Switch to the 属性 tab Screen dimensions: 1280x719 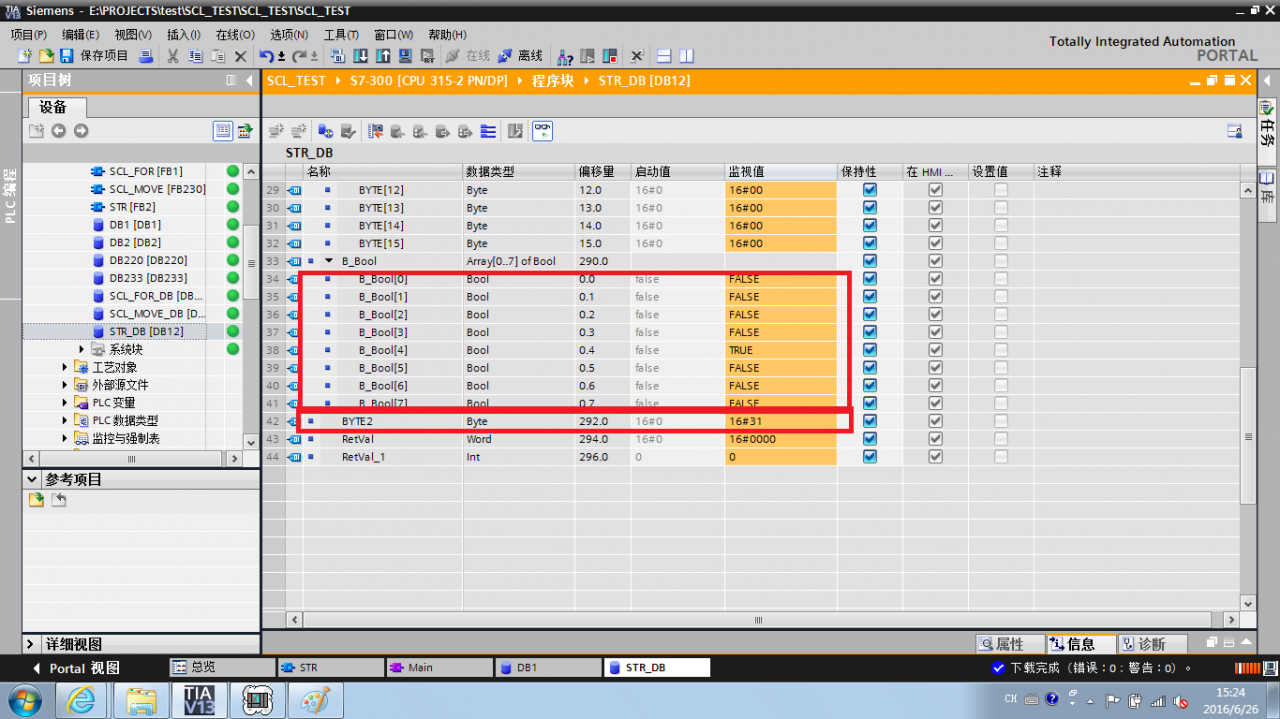click(x=1009, y=644)
